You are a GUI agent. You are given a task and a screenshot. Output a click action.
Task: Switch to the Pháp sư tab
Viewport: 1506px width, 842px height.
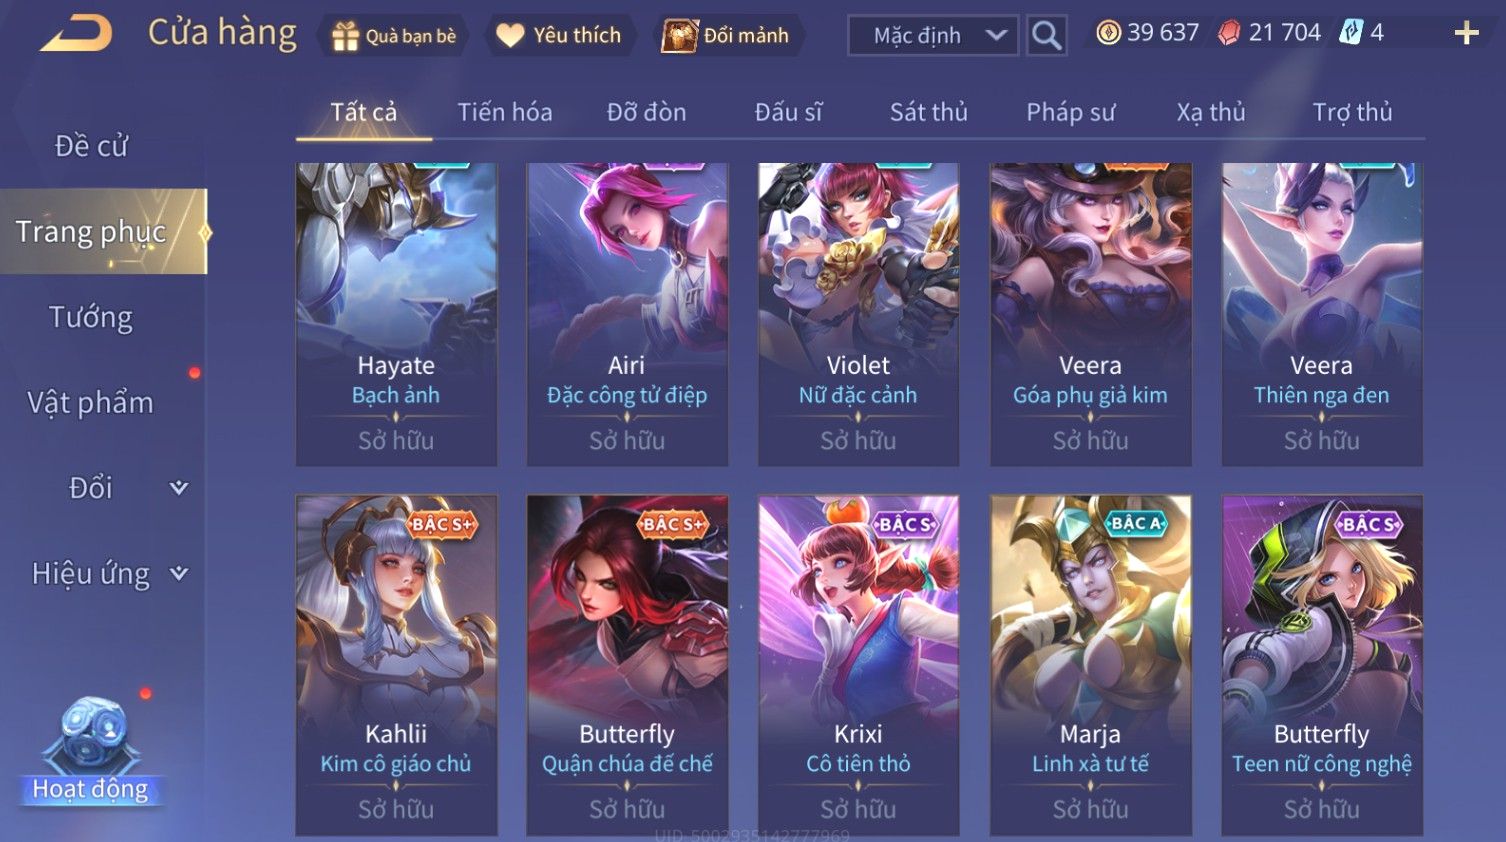[1070, 112]
